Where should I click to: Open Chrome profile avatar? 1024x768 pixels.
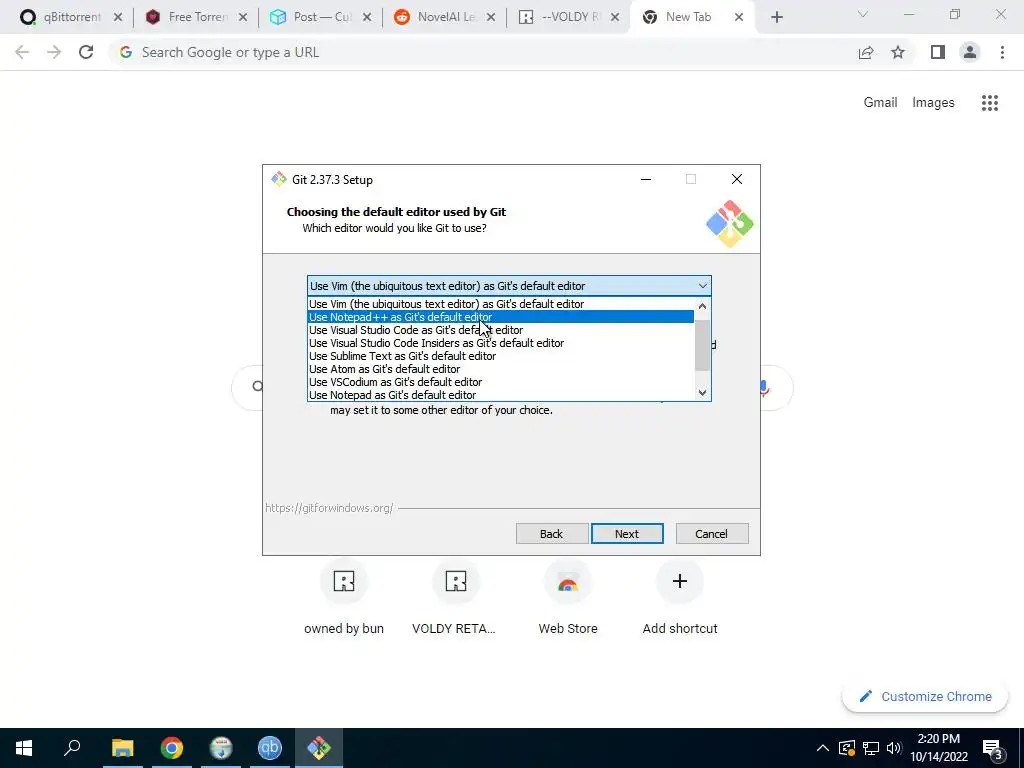[x=970, y=52]
